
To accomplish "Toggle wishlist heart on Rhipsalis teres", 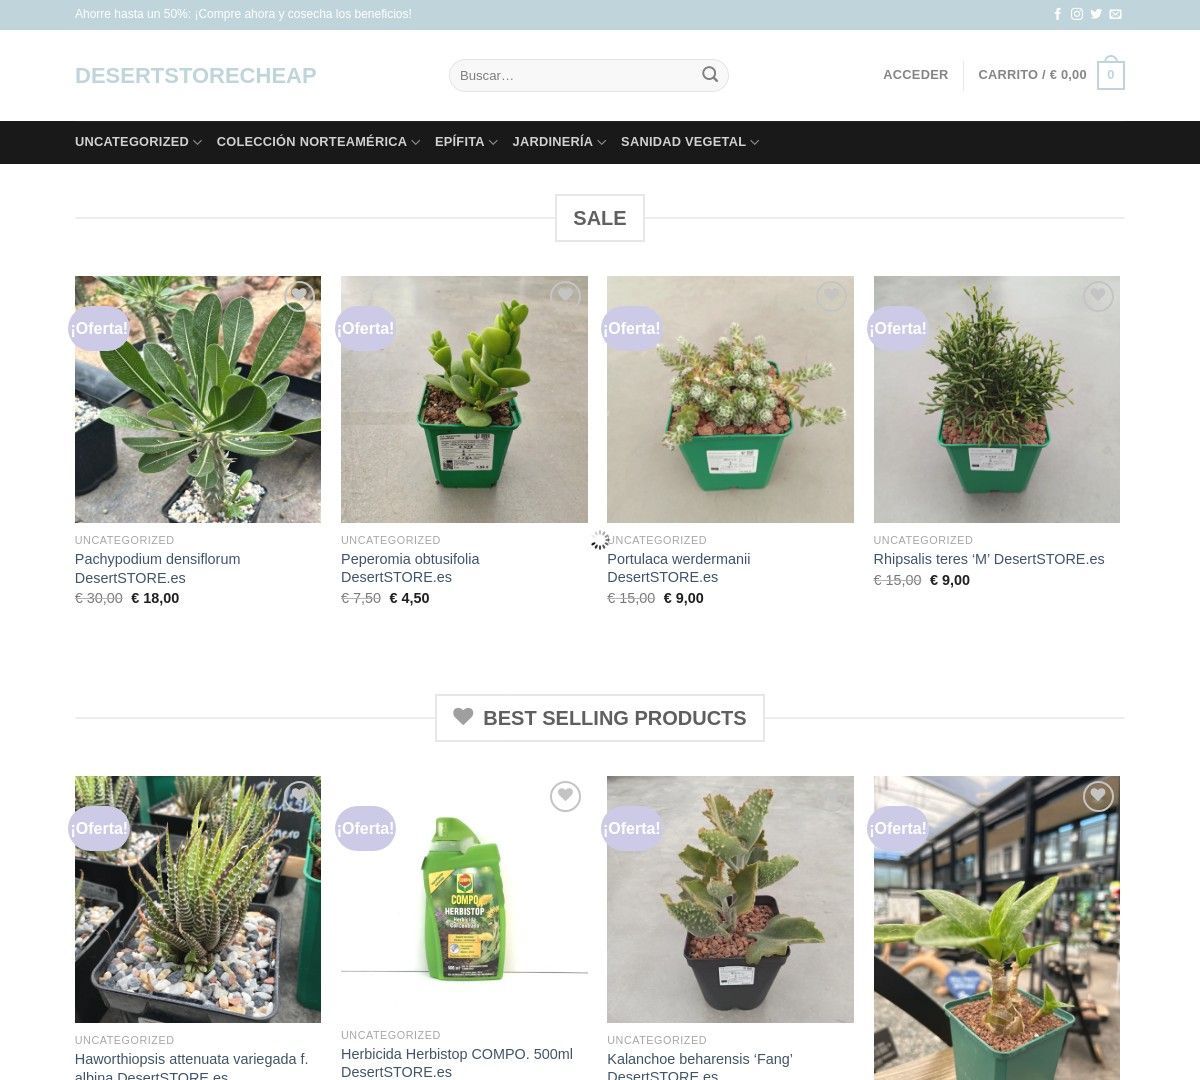I will 1098,296.
